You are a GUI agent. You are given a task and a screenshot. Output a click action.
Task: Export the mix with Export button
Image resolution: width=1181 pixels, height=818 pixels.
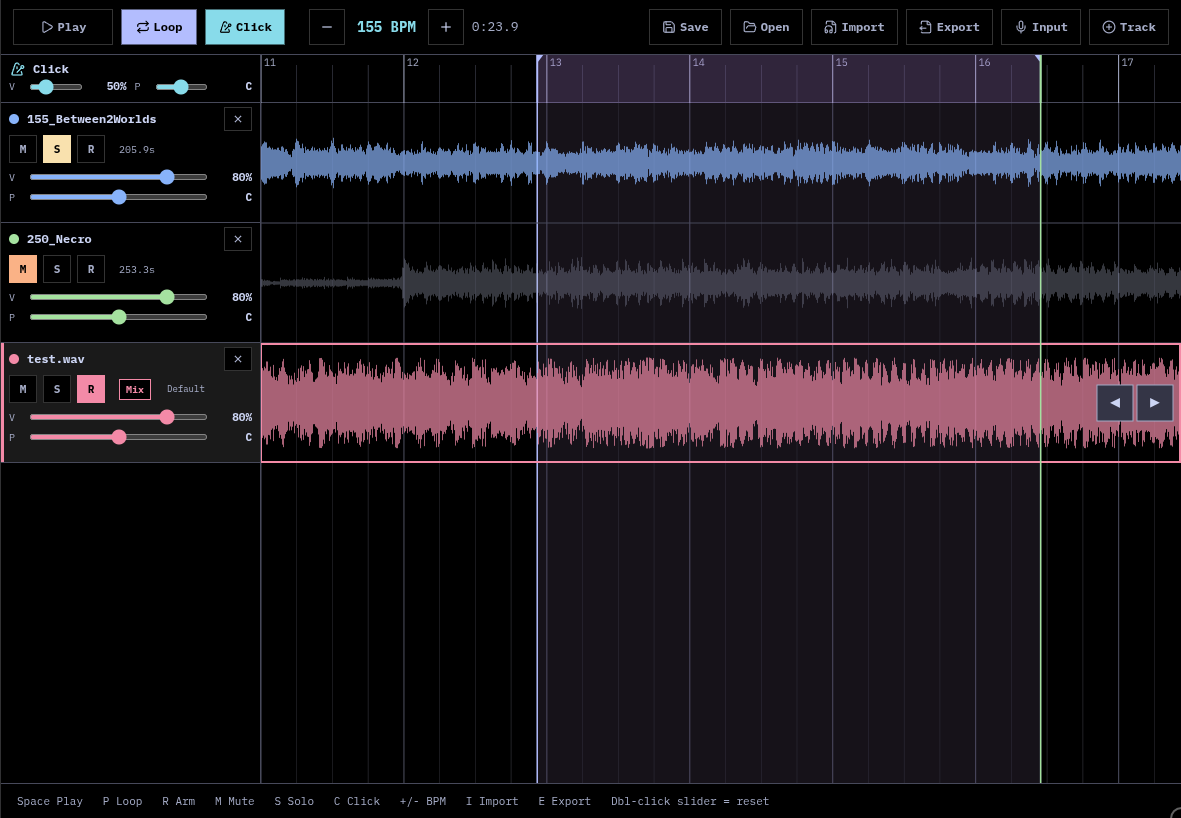tap(949, 27)
